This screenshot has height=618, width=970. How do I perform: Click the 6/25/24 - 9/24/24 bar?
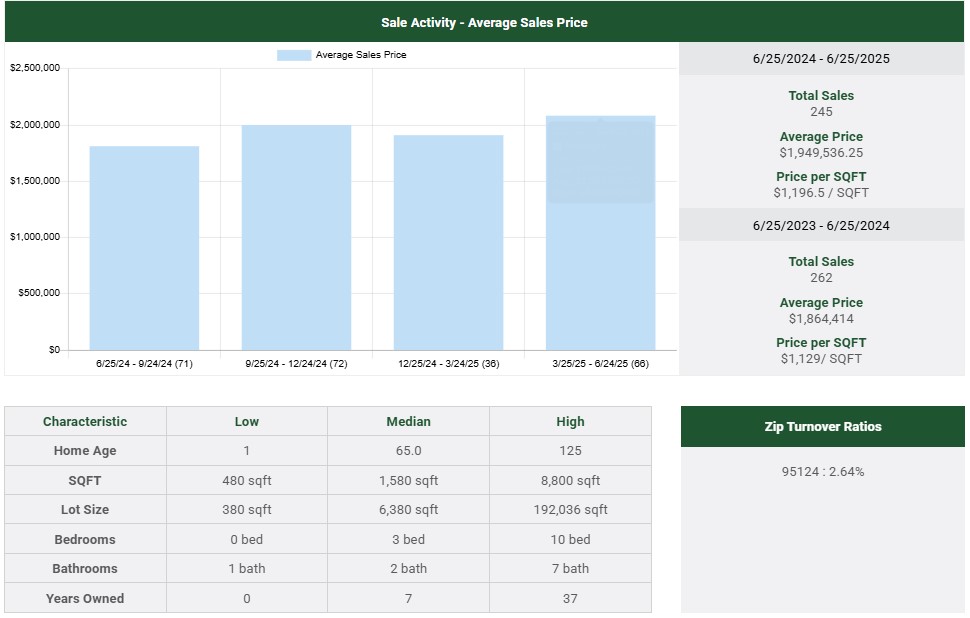click(x=144, y=248)
